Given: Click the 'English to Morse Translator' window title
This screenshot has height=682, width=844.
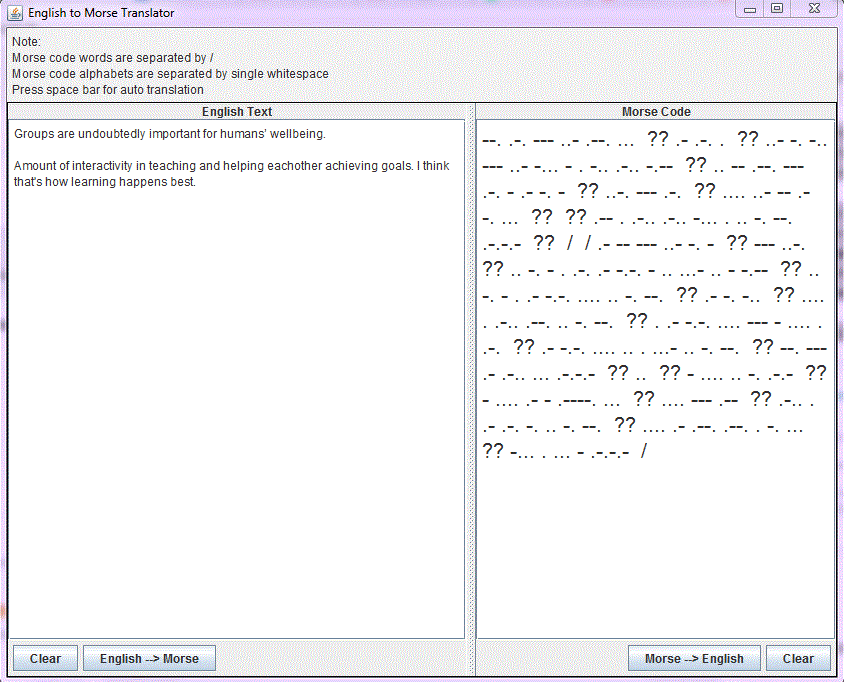Looking at the screenshot, I should pyautogui.click(x=101, y=13).
